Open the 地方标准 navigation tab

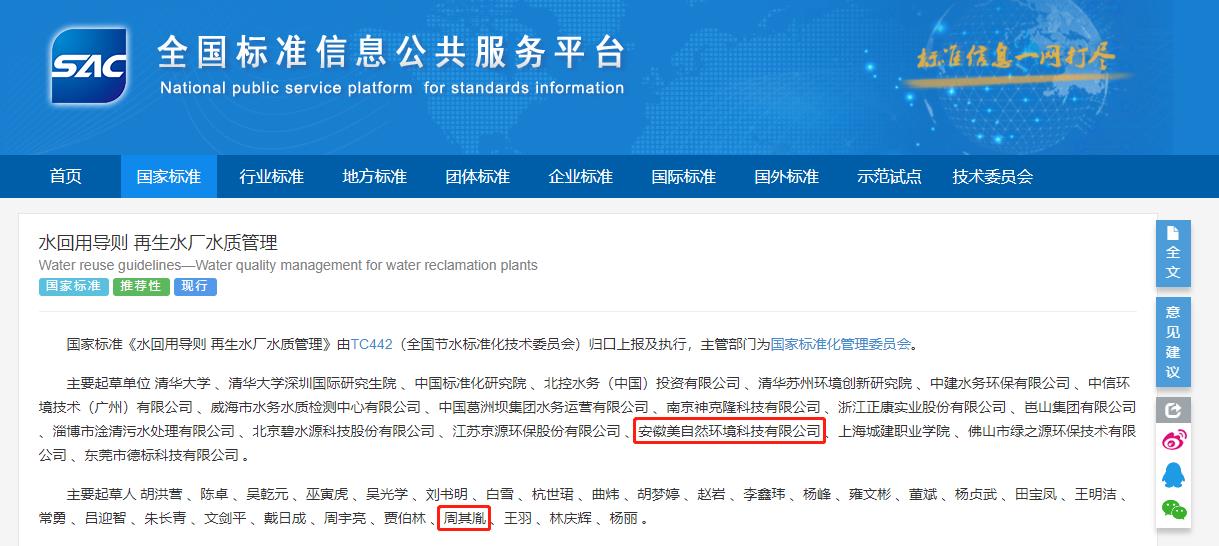point(375,177)
